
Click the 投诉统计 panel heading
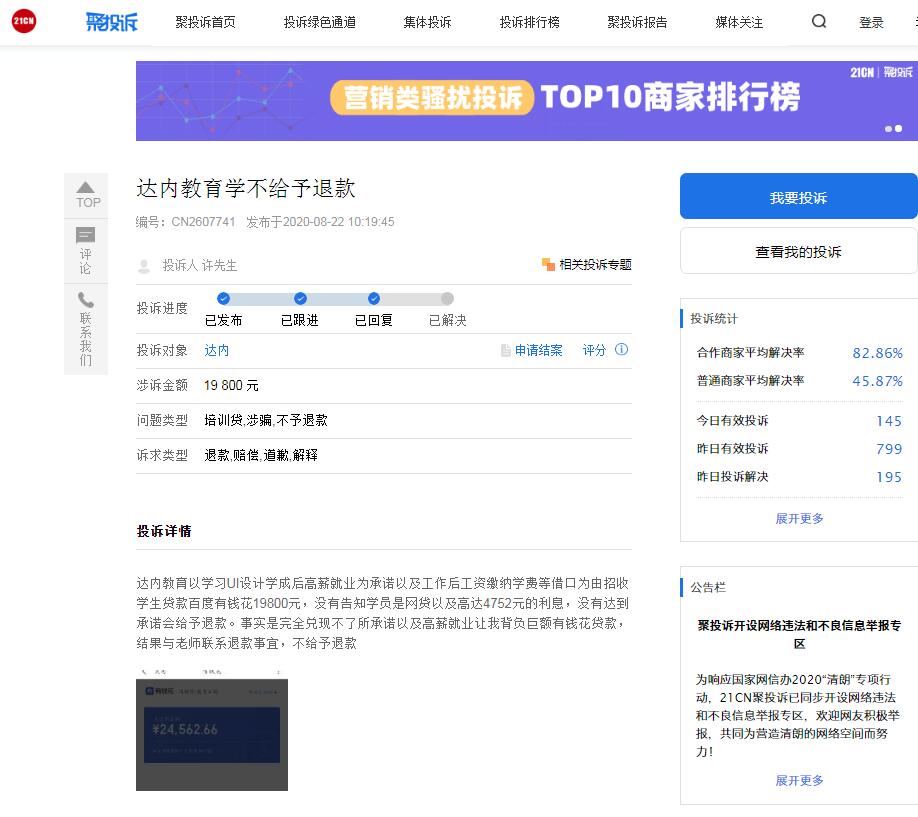[x=714, y=319]
